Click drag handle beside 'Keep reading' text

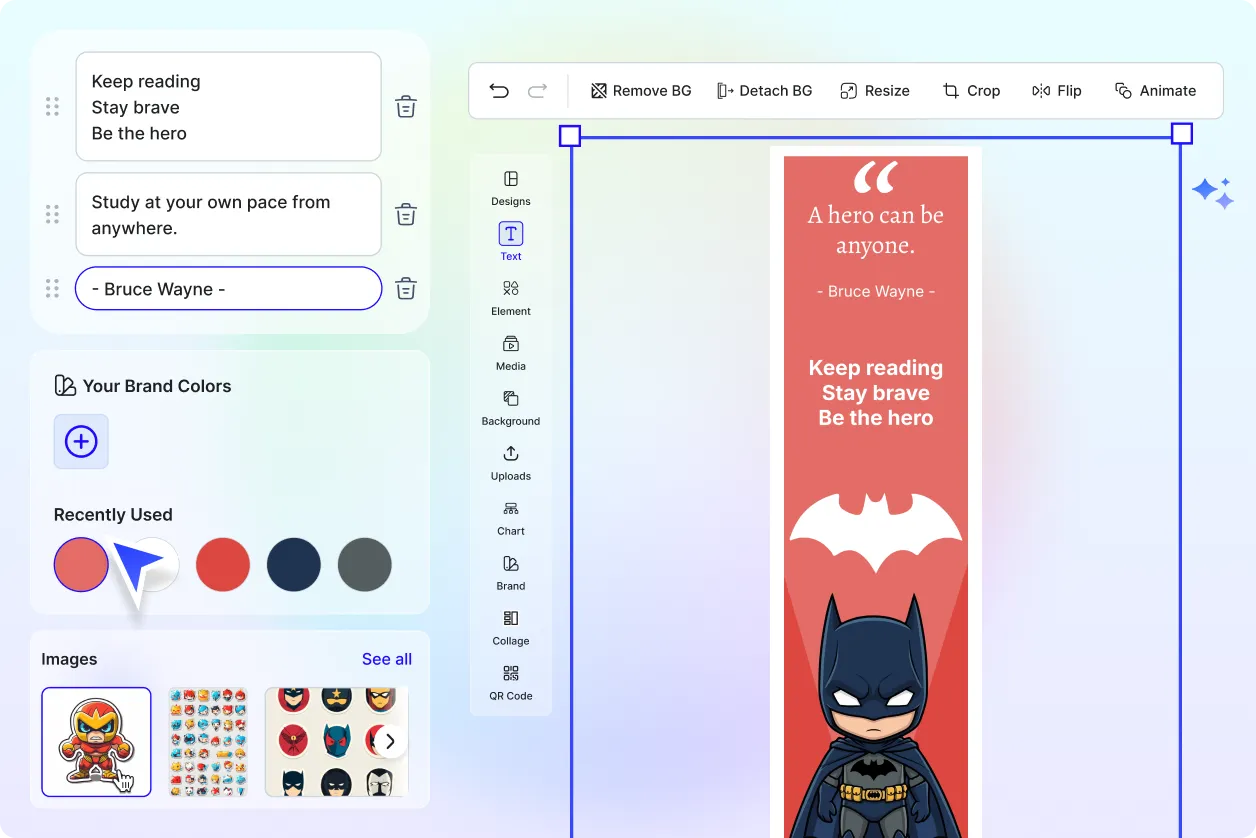53,107
